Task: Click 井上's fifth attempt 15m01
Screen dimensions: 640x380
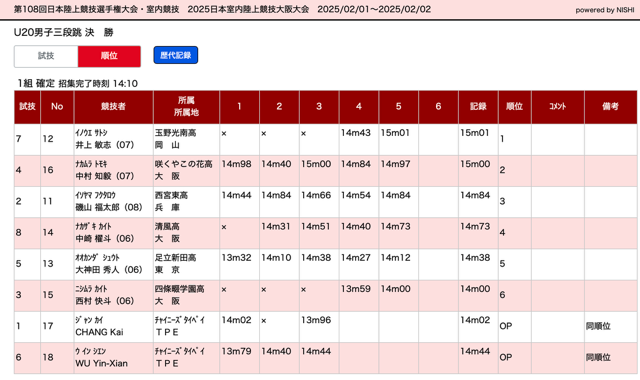Action: point(395,133)
